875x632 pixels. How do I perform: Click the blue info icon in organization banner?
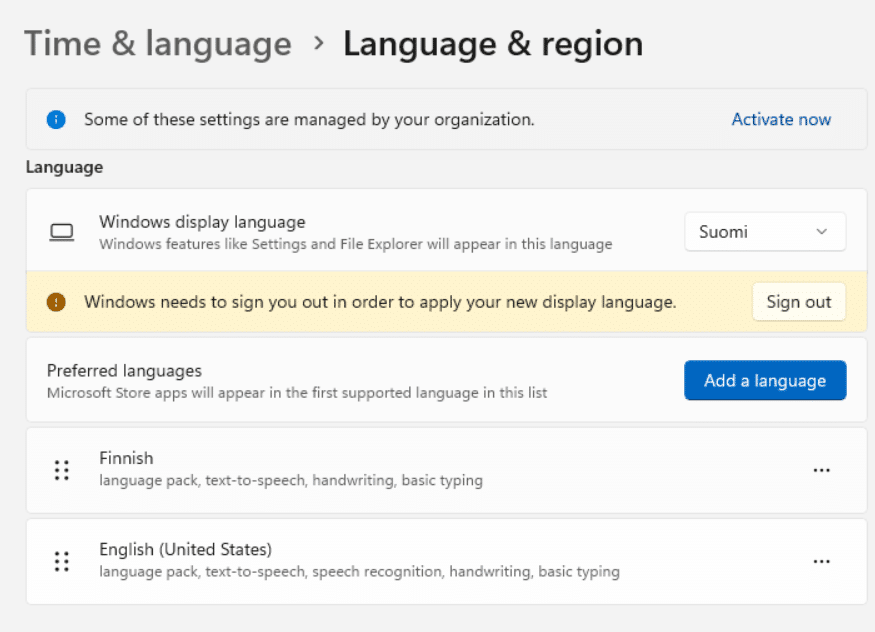[56, 119]
